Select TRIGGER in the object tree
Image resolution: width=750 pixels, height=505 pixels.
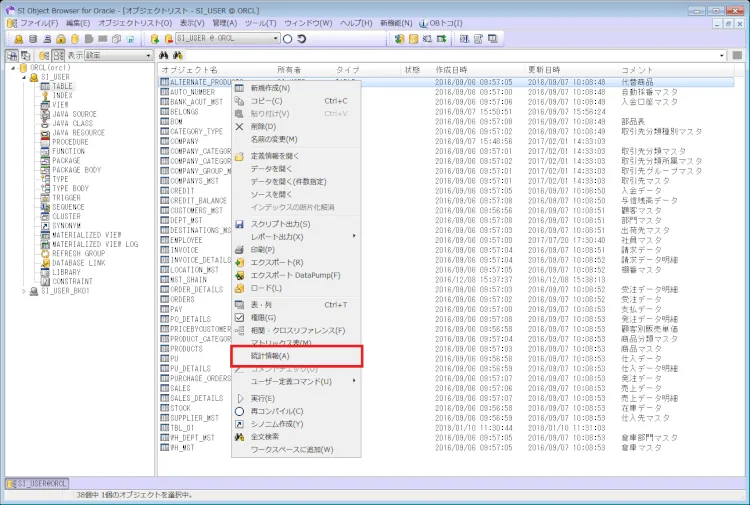(x=66, y=198)
